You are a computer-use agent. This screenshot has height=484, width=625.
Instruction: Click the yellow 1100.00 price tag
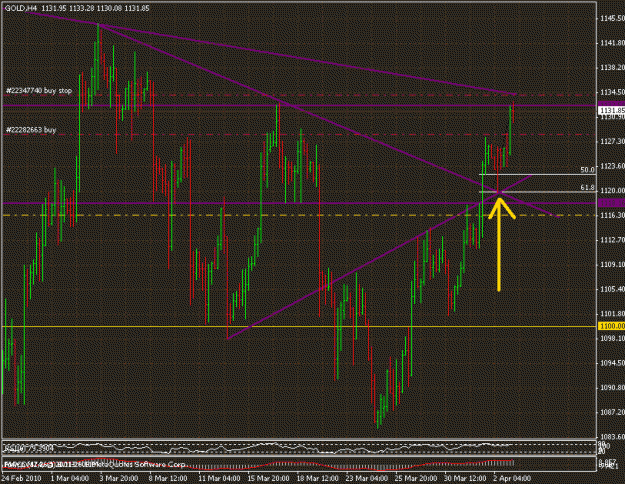611,326
